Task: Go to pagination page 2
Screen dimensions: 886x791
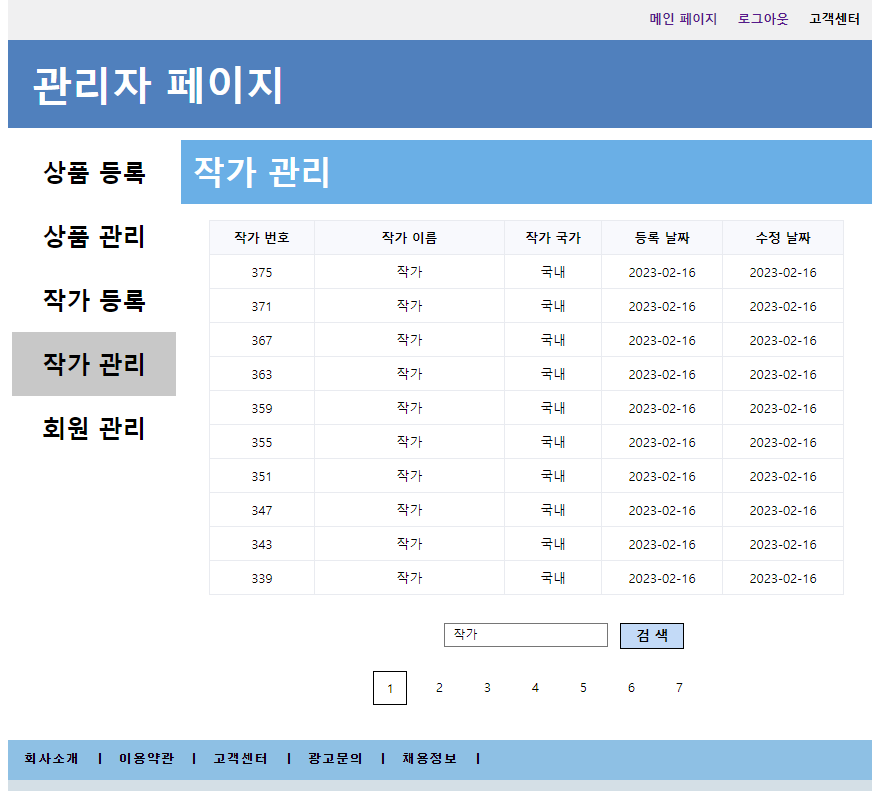Action: coord(439,688)
